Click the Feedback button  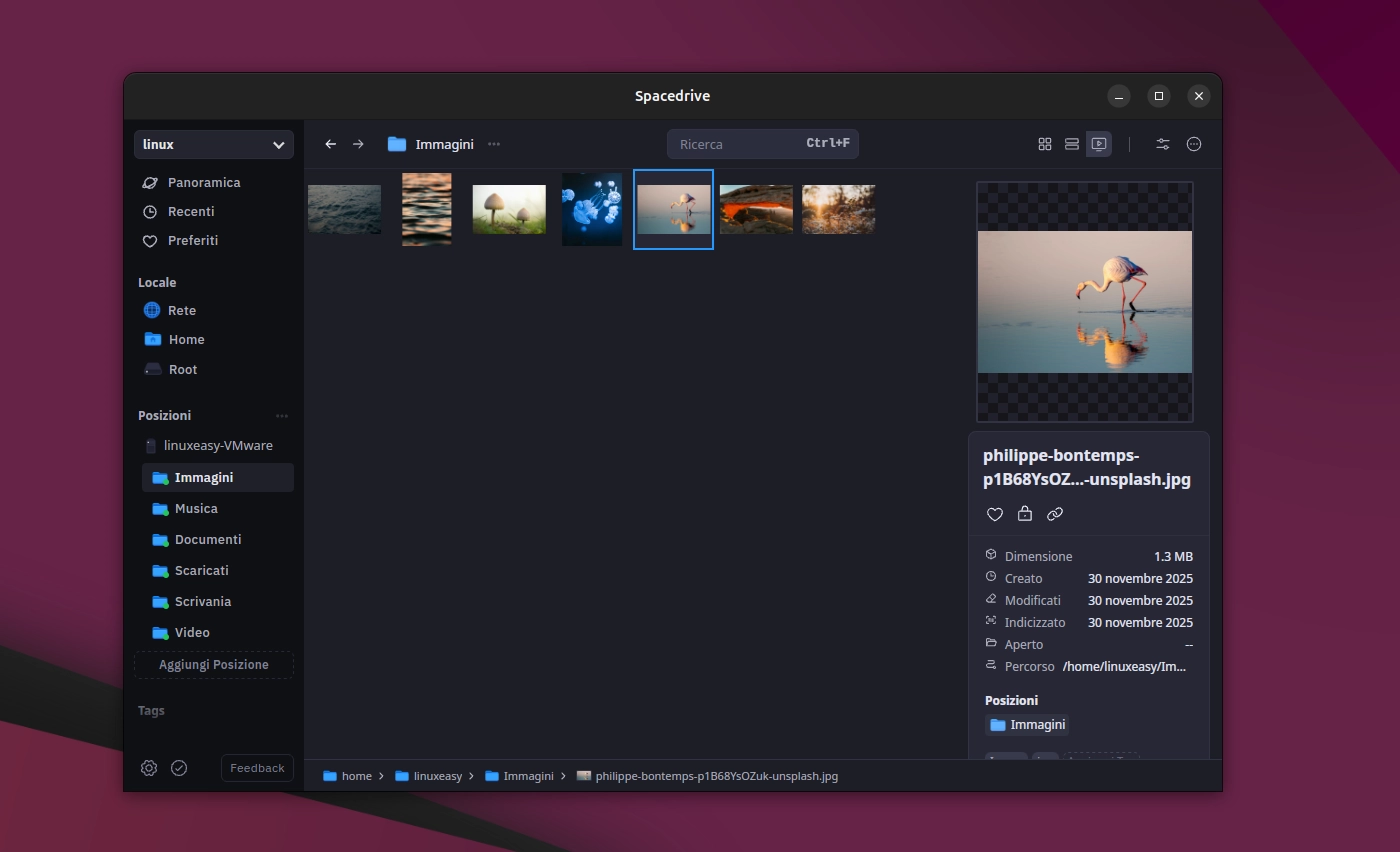[257, 768]
